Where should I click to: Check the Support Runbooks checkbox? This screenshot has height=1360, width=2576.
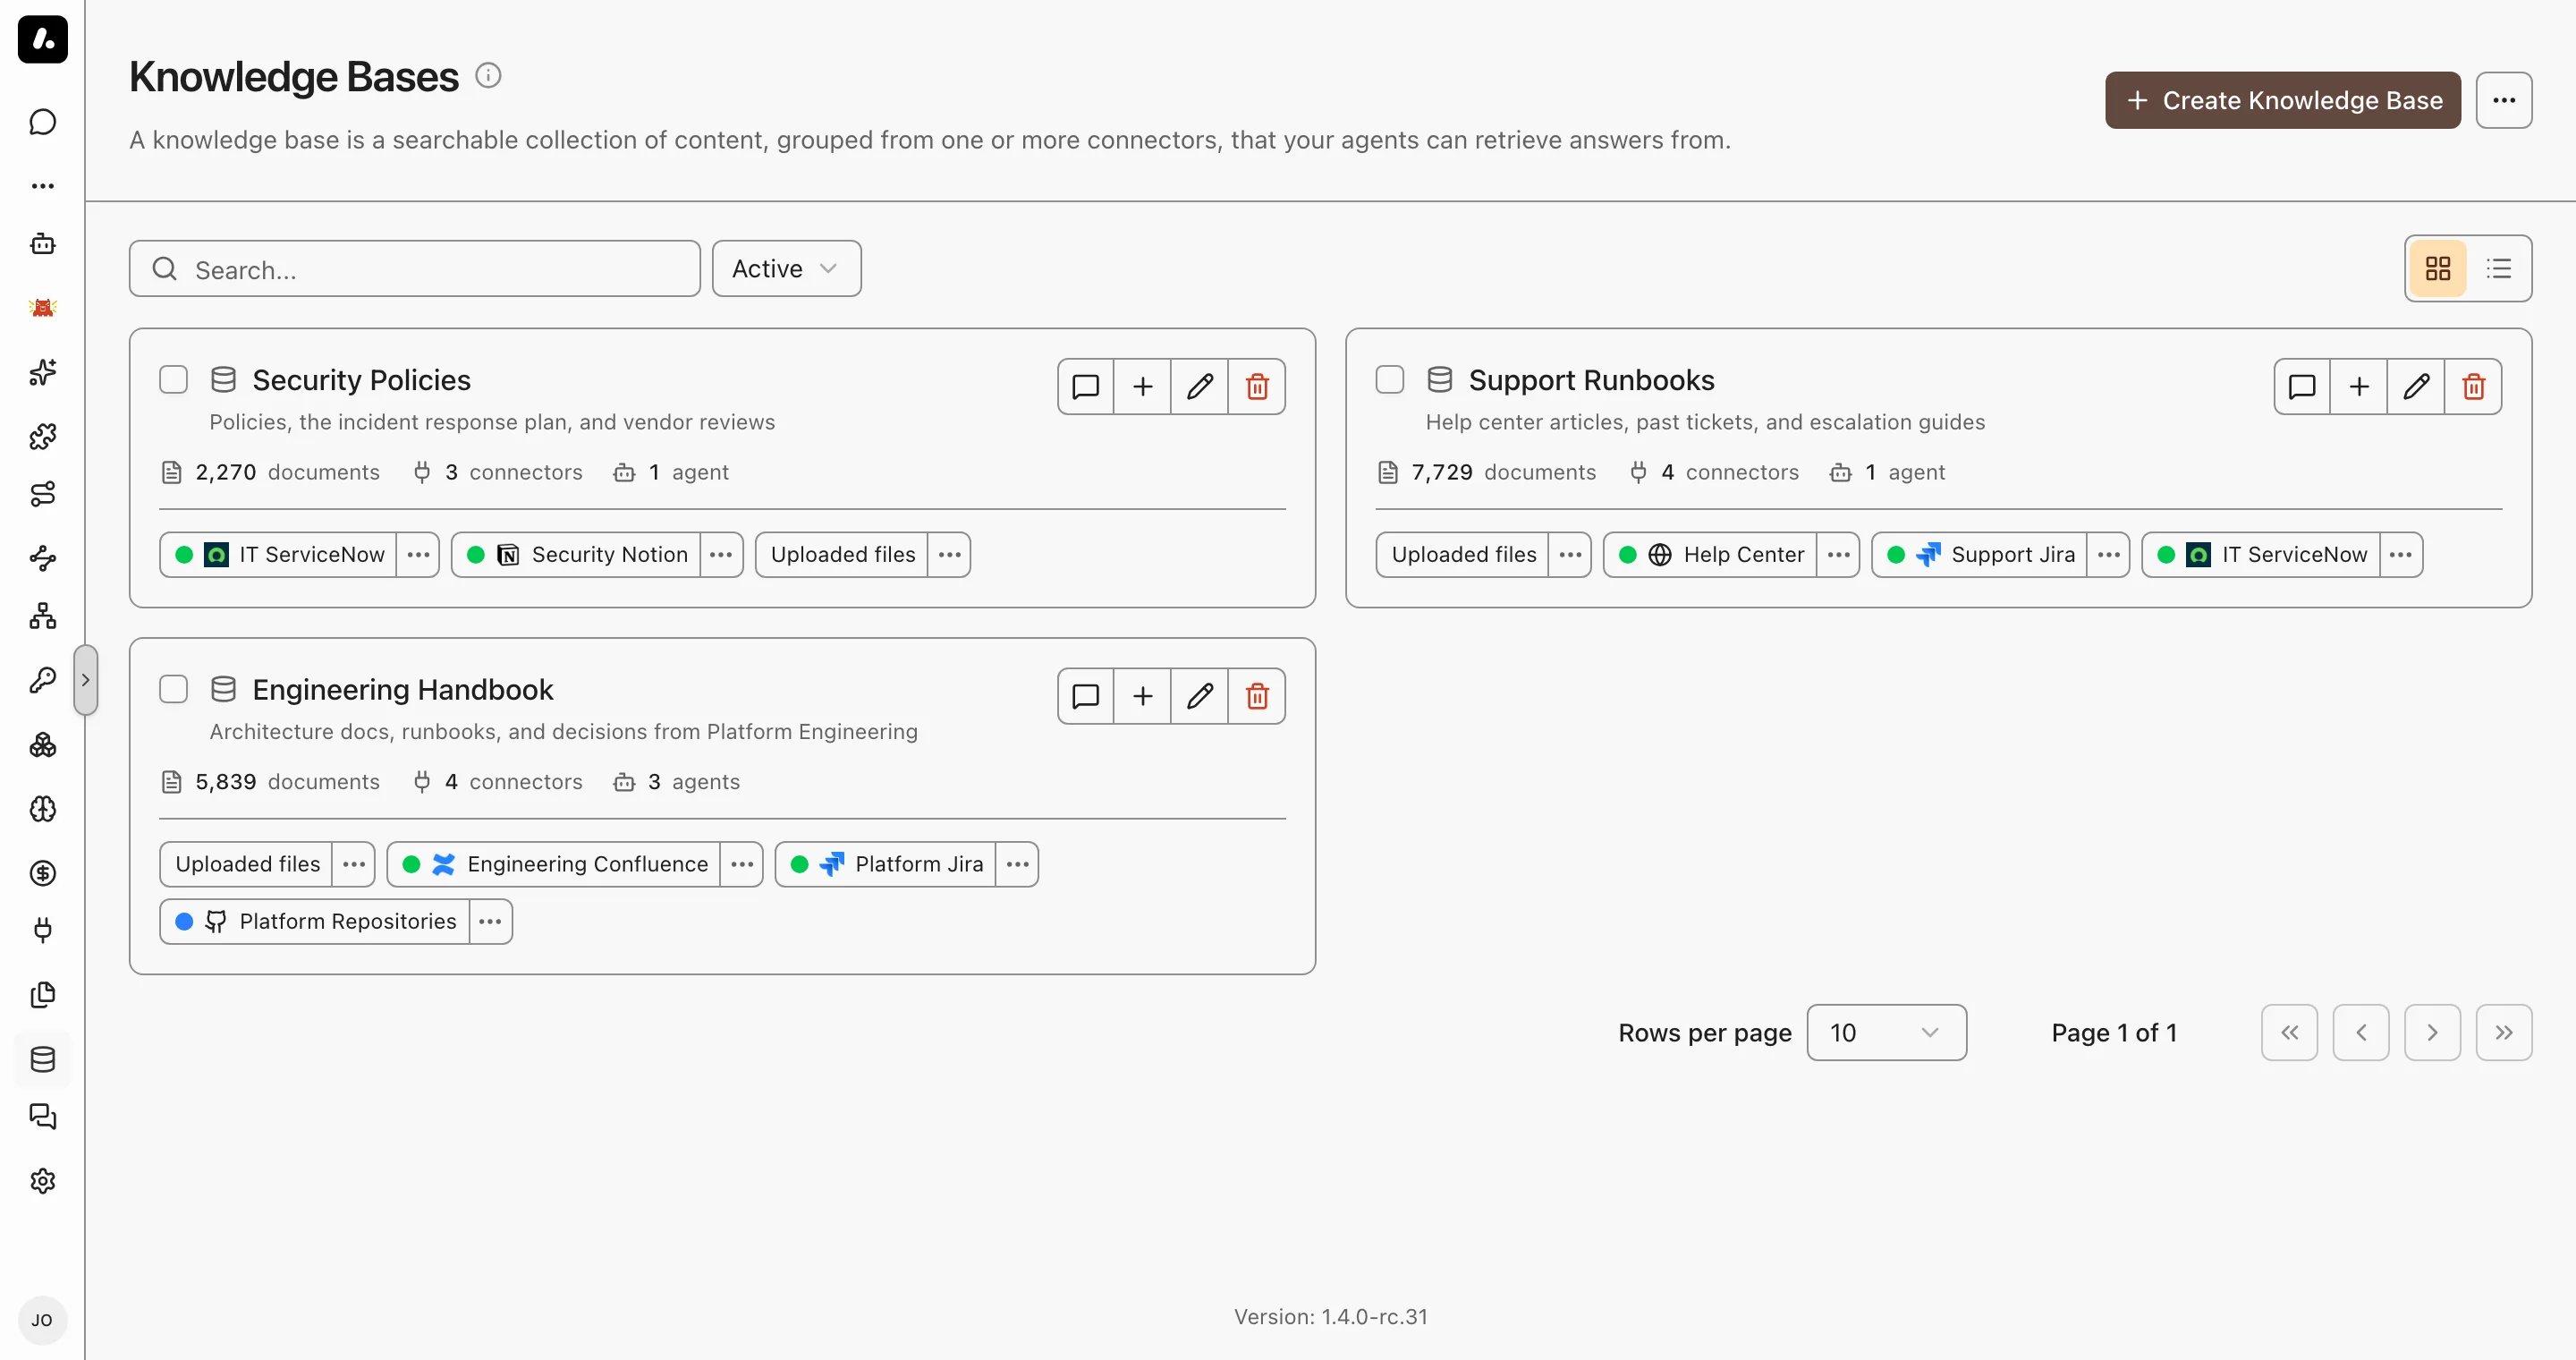coord(1389,380)
